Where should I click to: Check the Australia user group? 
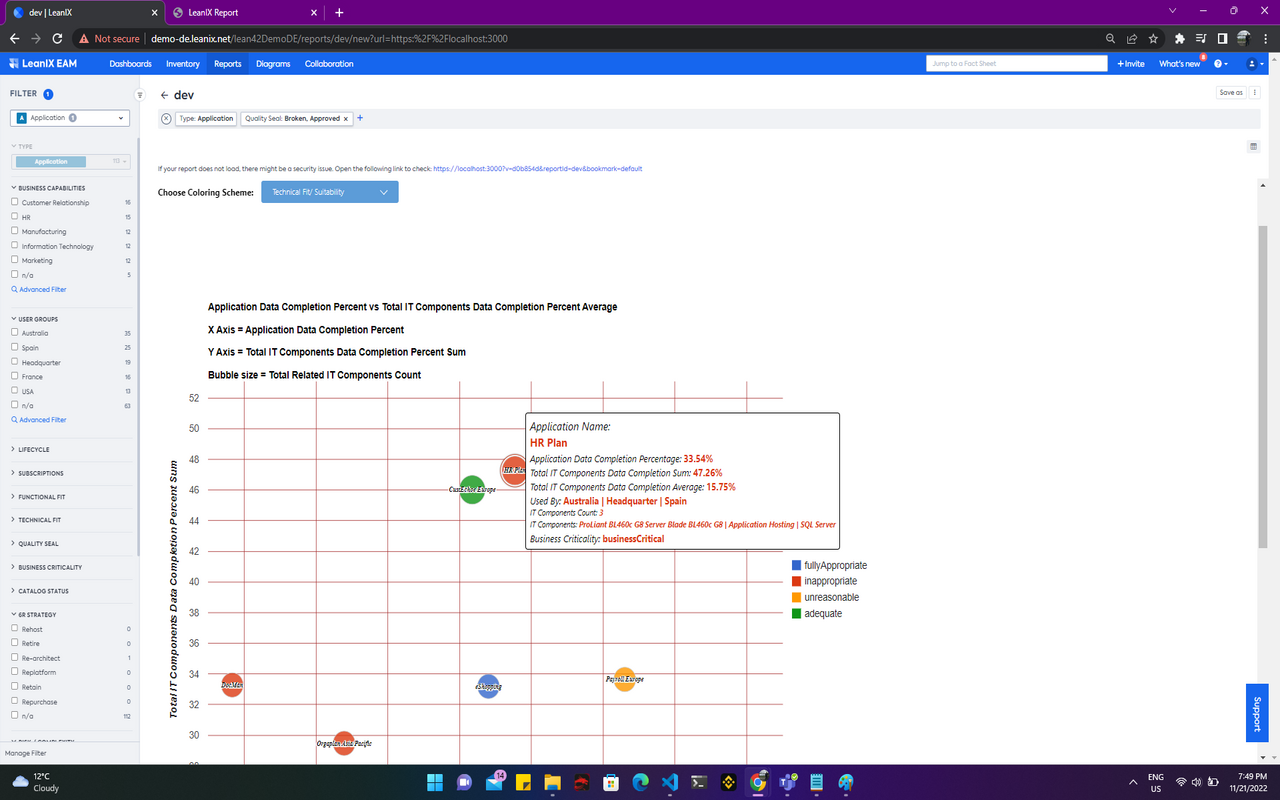coord(14,333)
